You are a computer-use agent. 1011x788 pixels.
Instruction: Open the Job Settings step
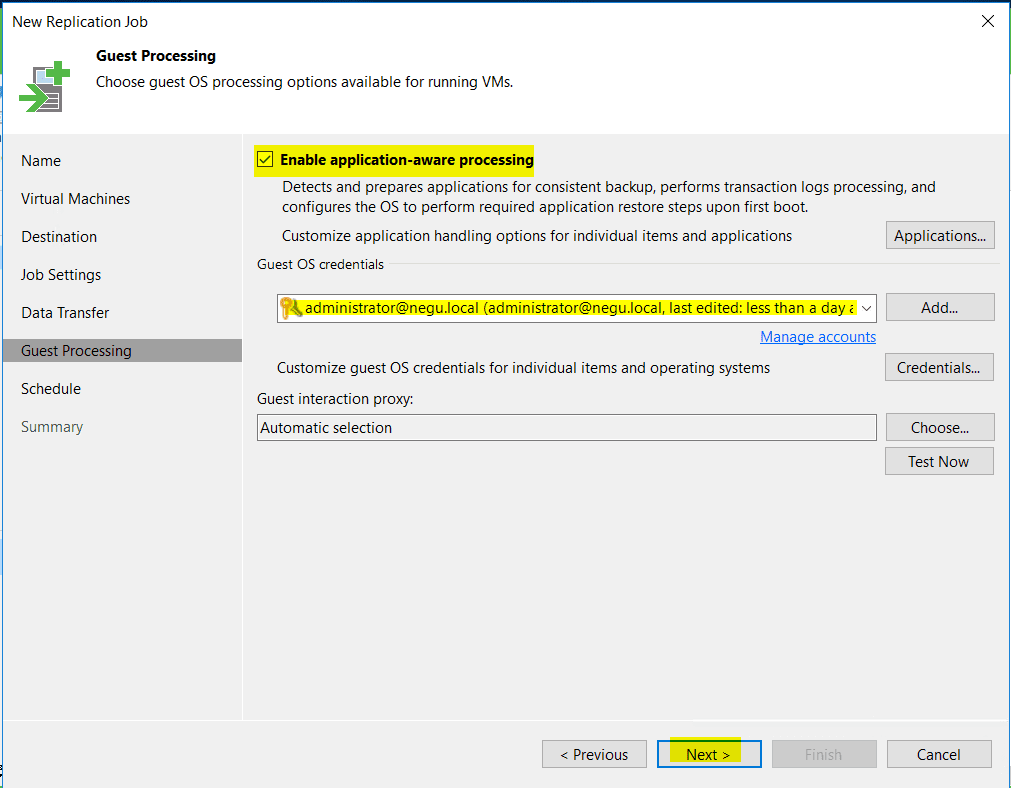click(60, 274)
